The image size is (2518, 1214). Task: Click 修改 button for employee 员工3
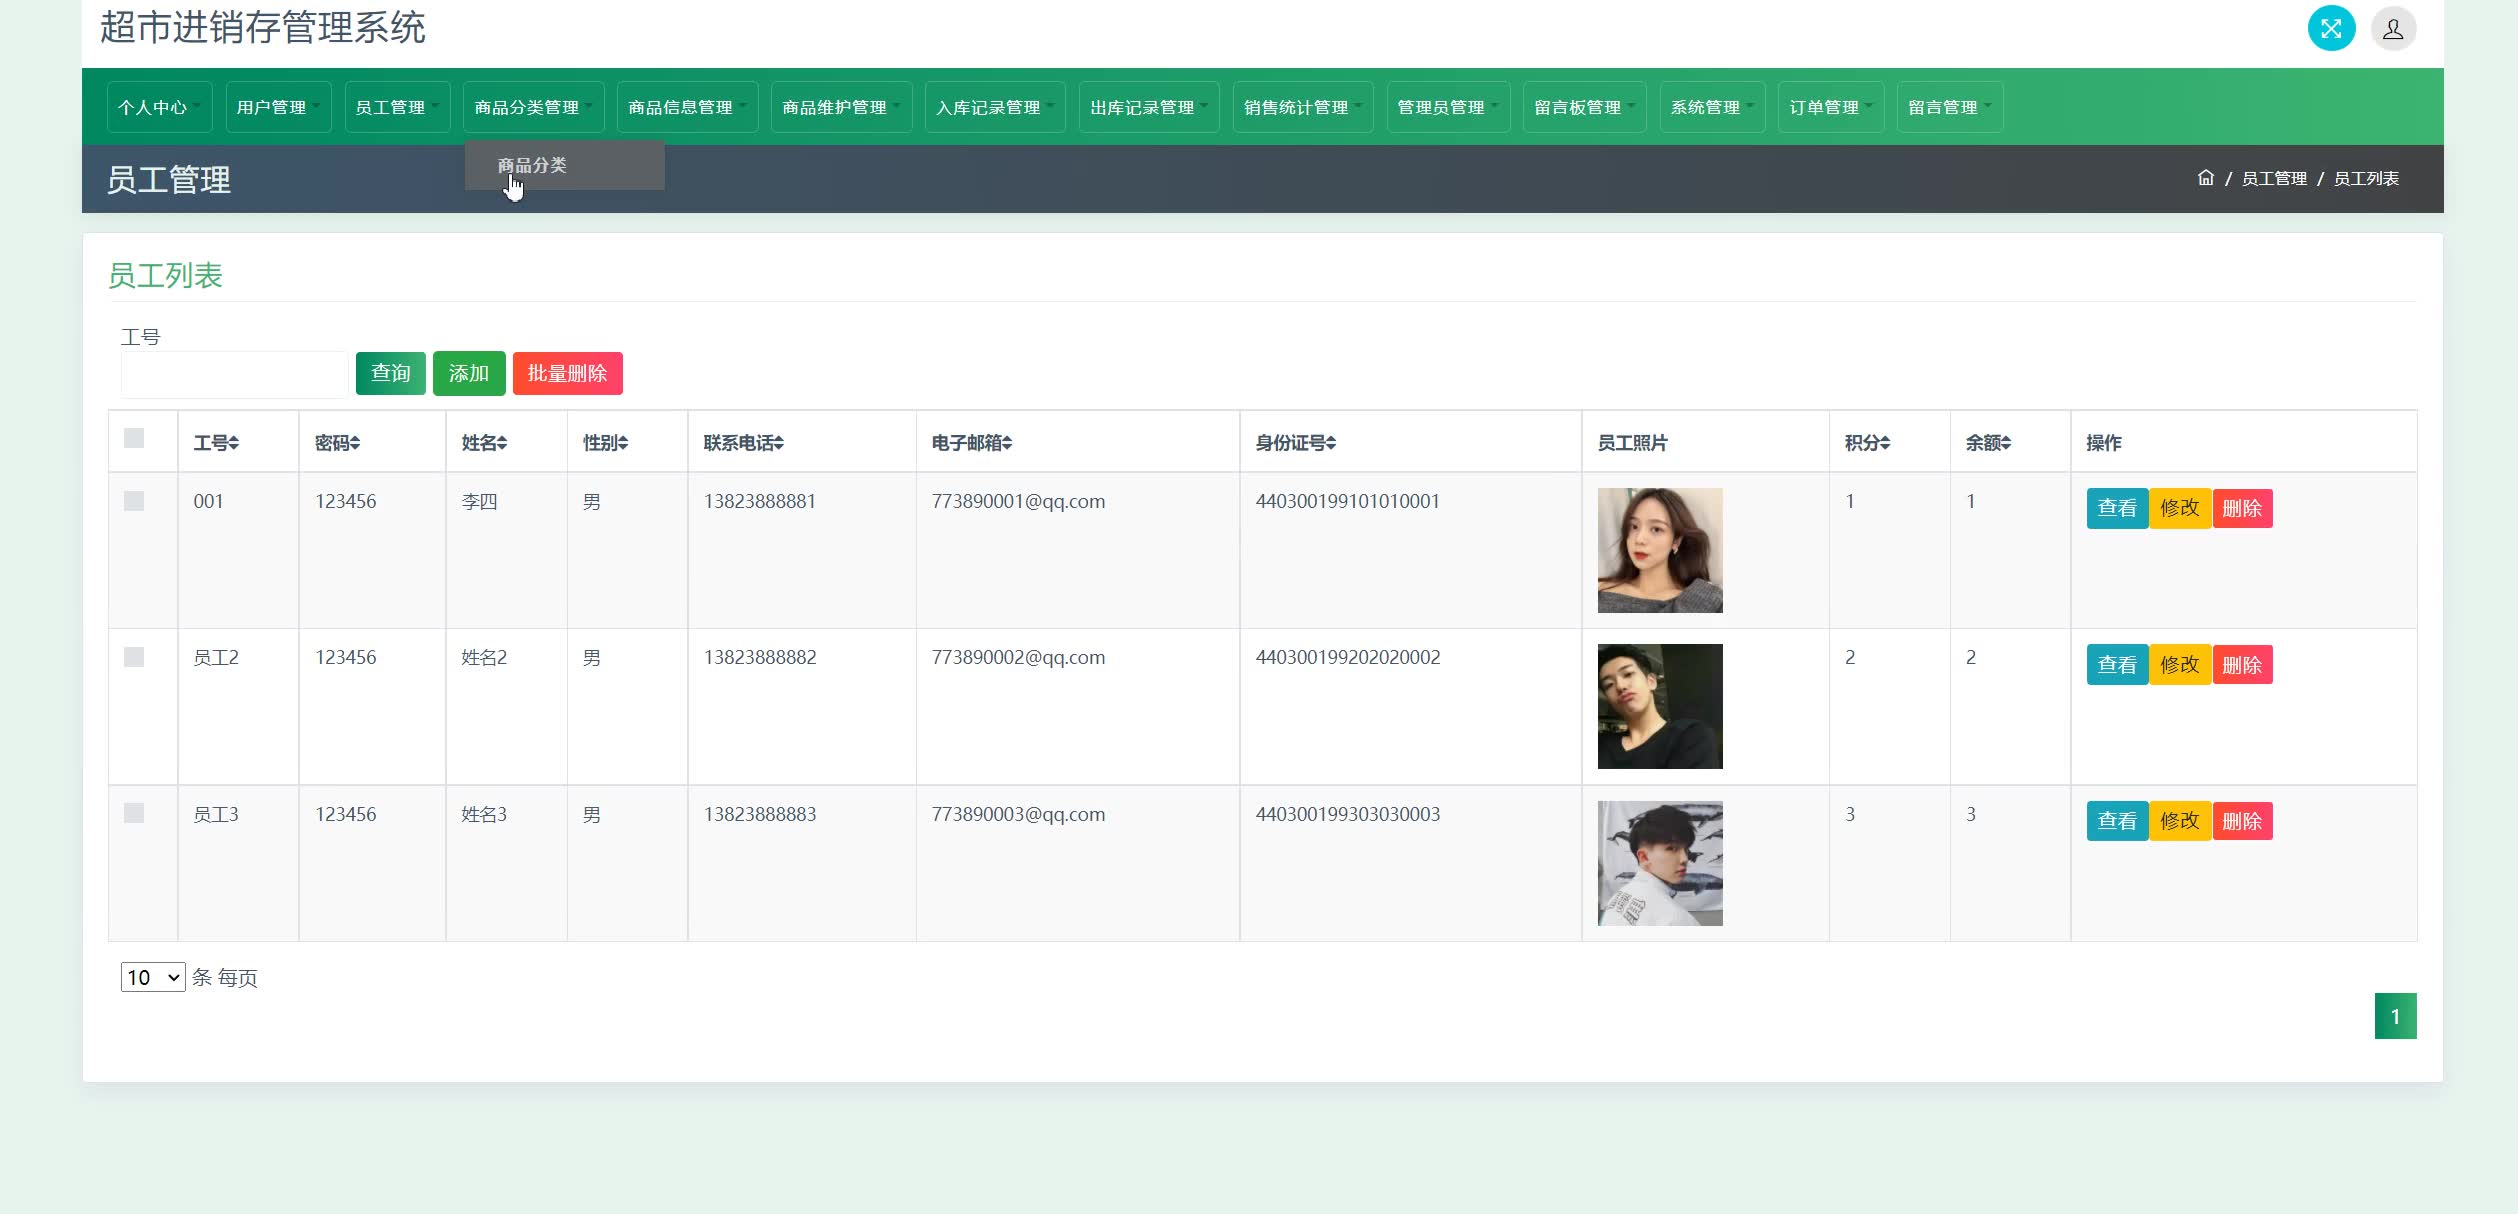click(2179, 821)
